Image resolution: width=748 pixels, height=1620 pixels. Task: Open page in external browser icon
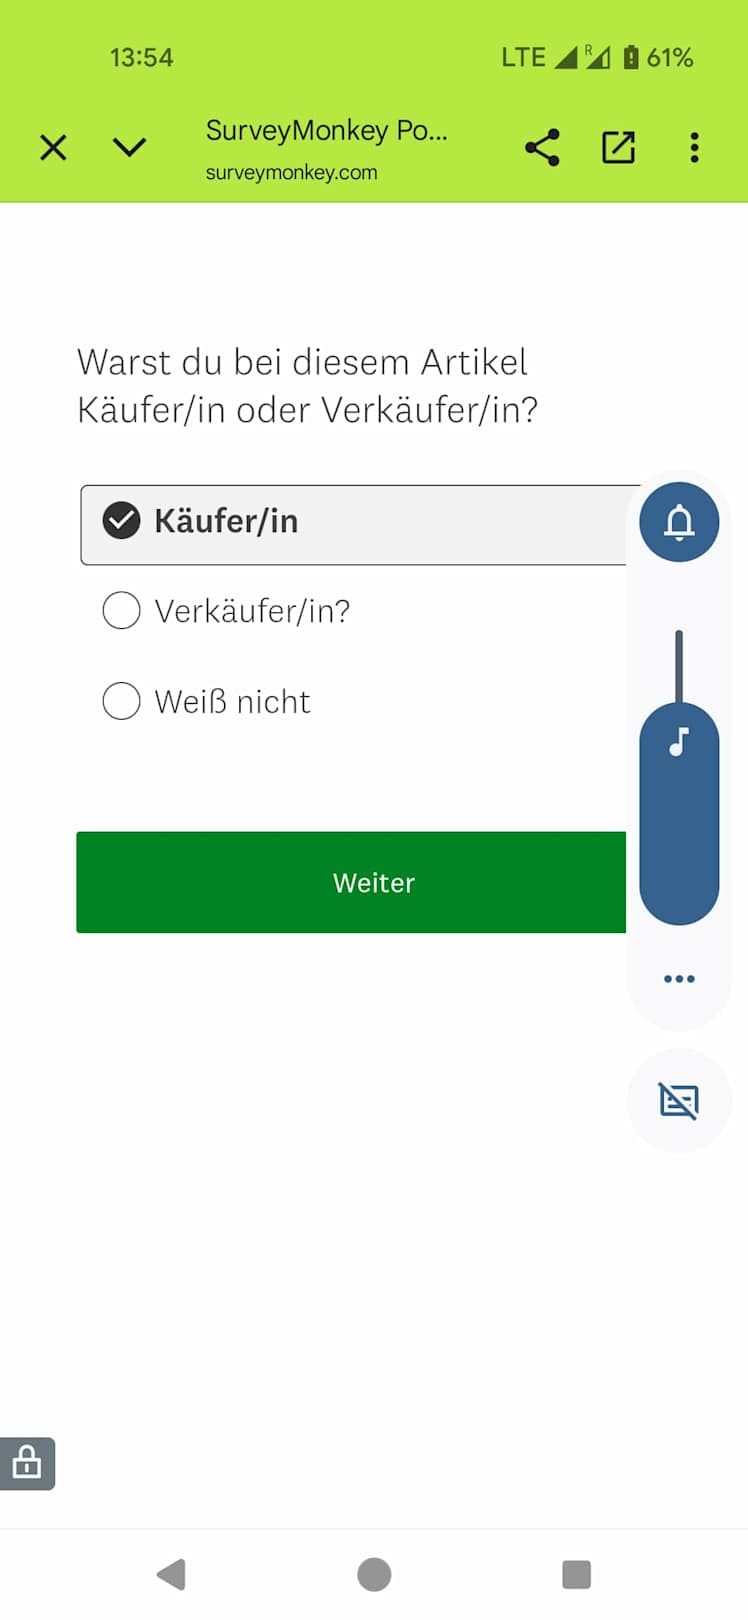[618, 148]
